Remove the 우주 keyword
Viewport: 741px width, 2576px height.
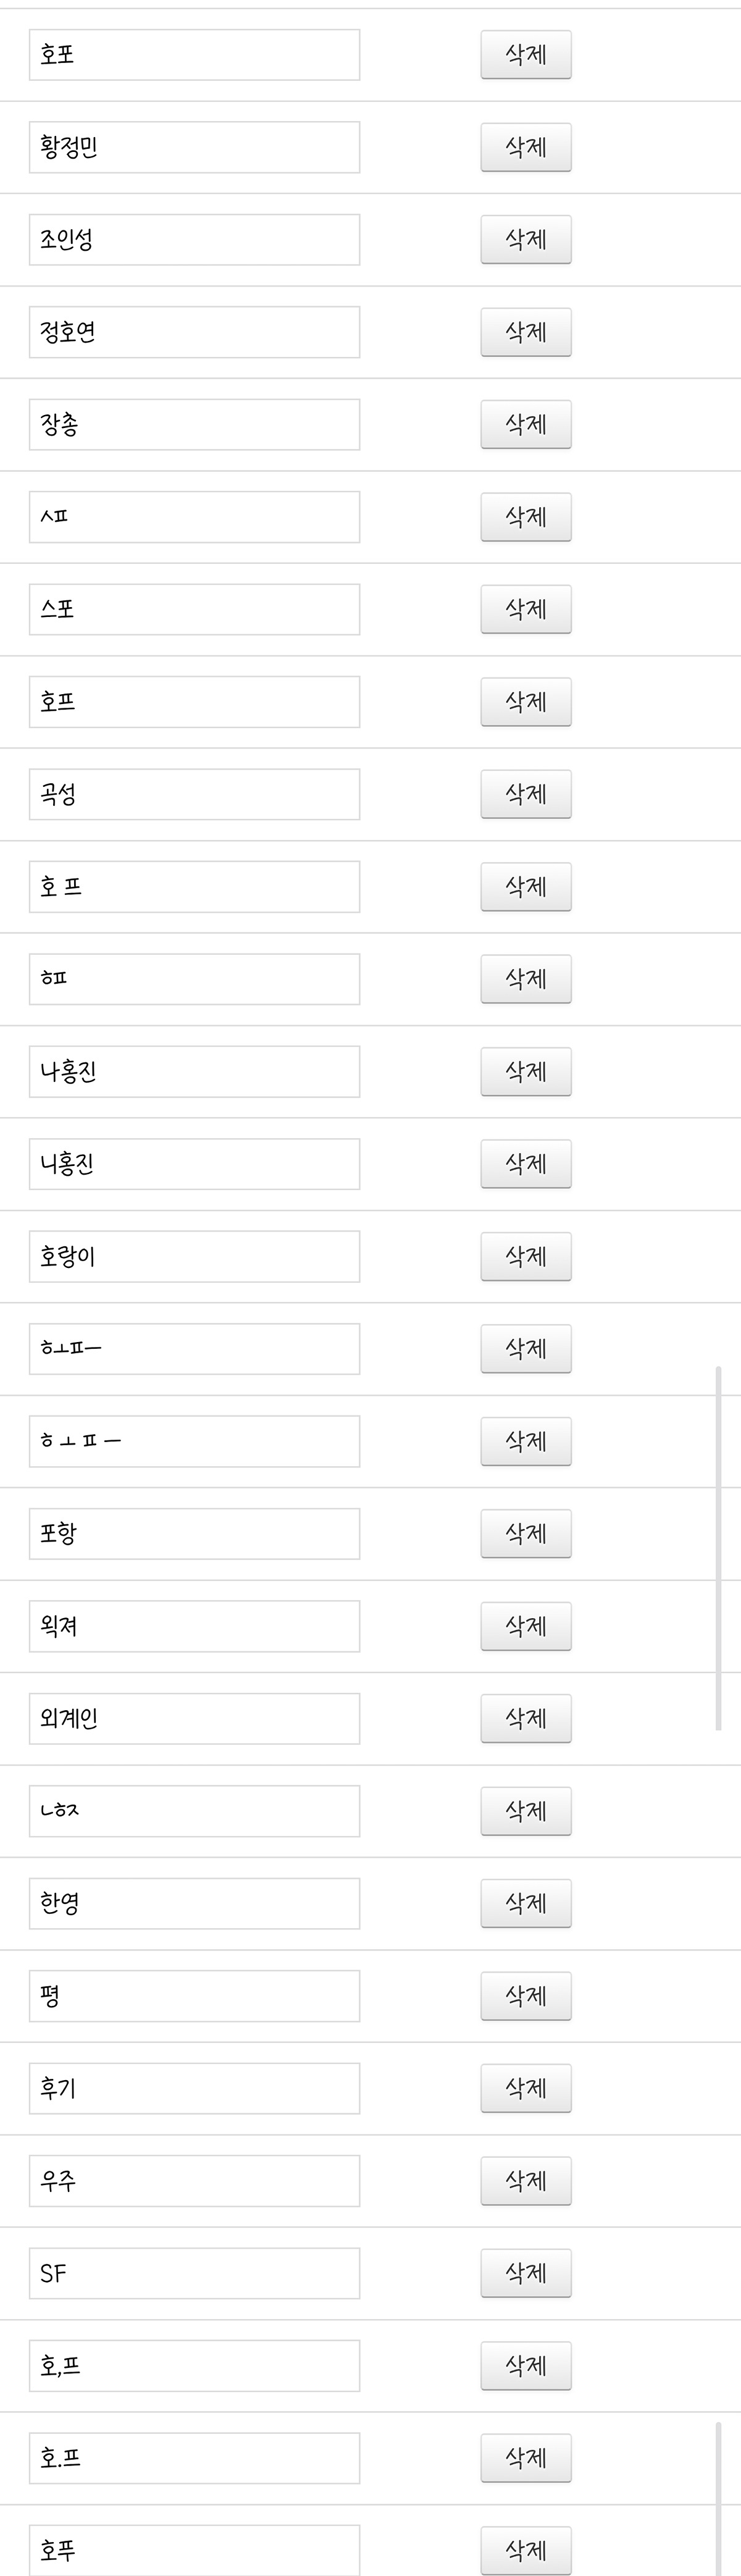(x=526, y=2180)
